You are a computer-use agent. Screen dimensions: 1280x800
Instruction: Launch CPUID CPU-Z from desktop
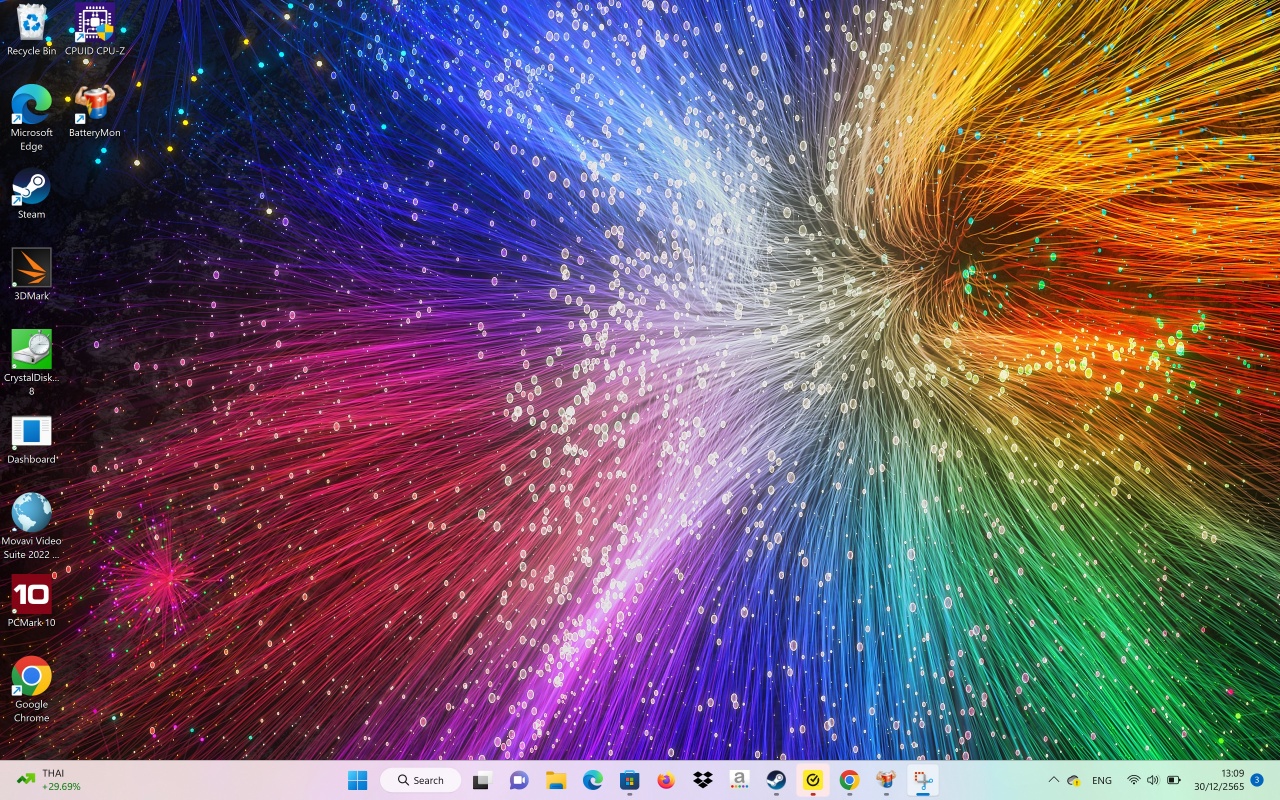tap(95, 30)
